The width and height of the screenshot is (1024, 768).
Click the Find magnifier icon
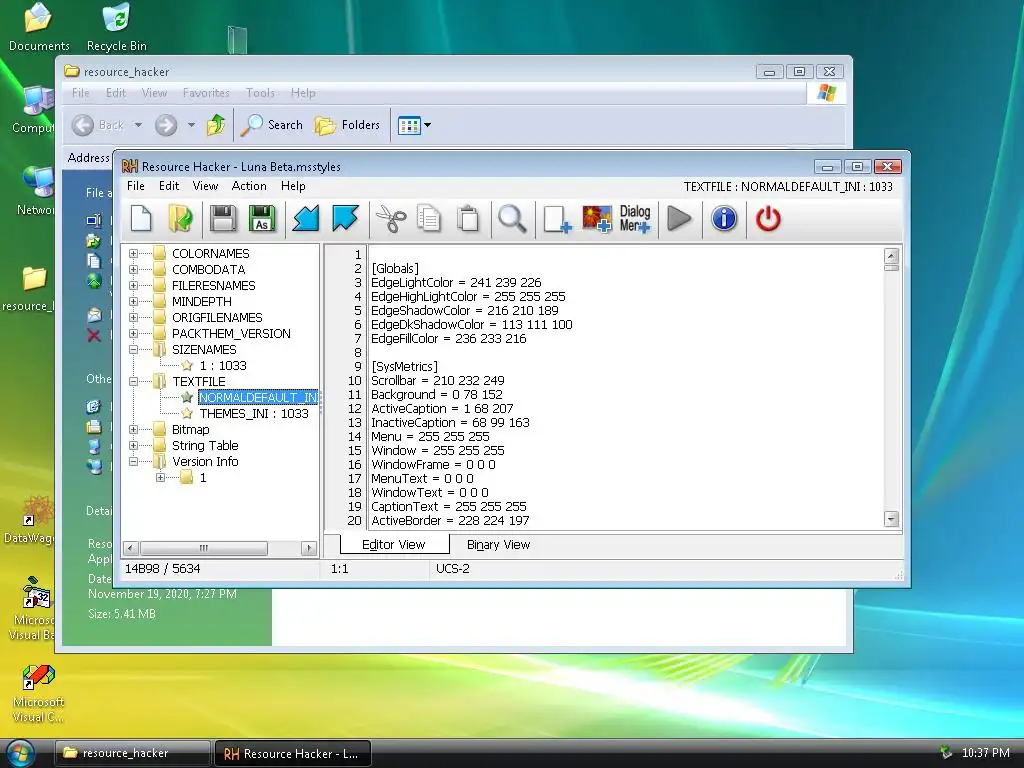(x=512, y=219)
